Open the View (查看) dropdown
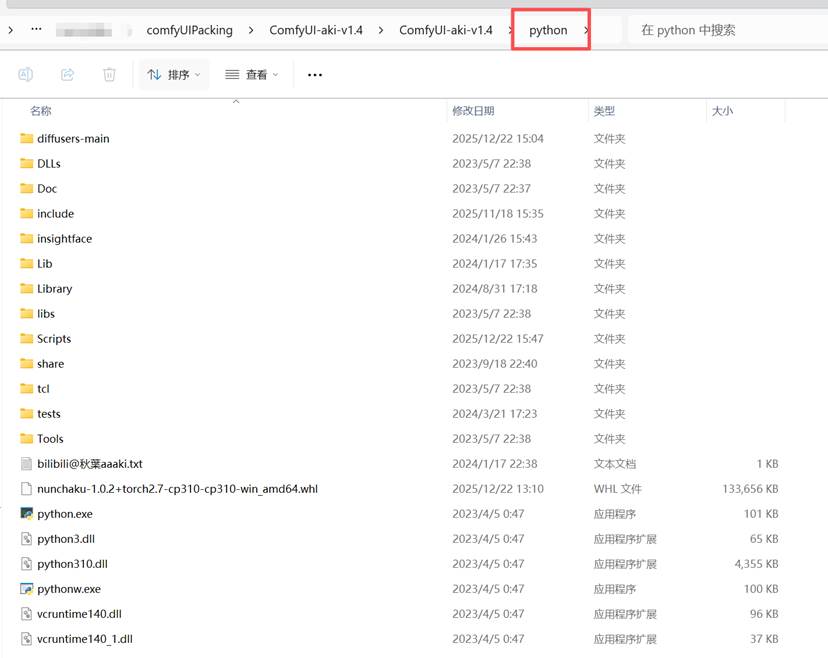Screen dimensions: 828x658 (251, 75)
